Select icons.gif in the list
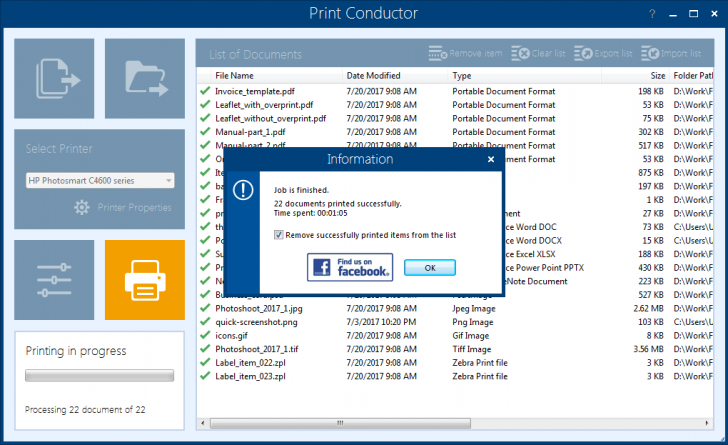 click(231, 335)
